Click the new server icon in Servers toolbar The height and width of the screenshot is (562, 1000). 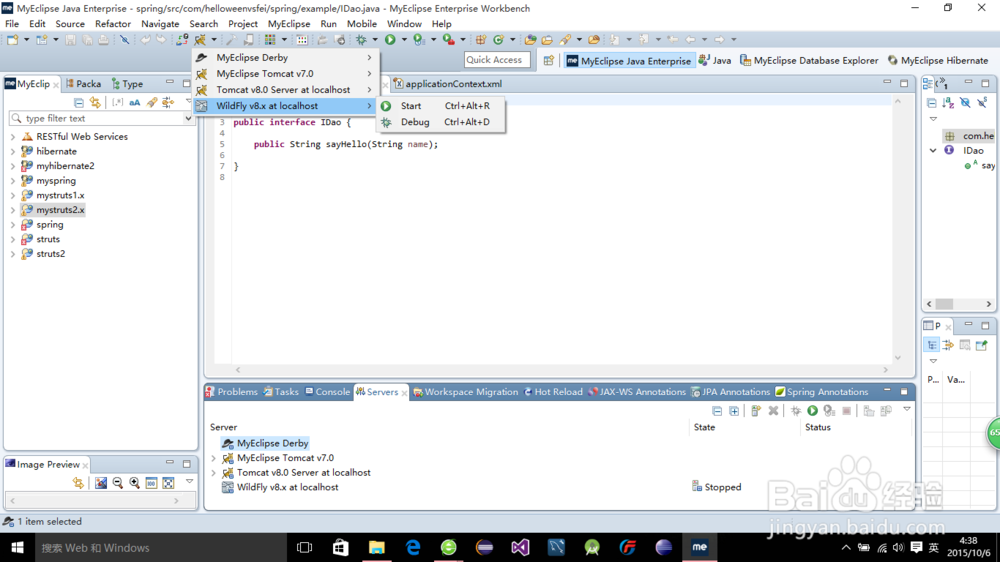point(756,411)
